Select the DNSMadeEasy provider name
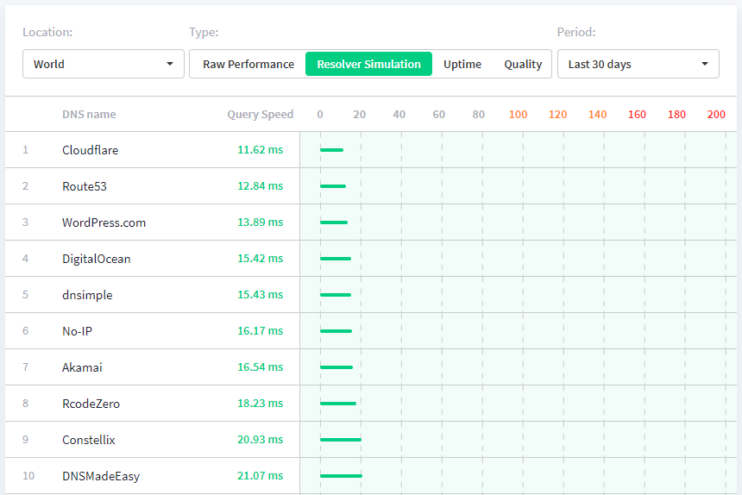 click(101, 476)
